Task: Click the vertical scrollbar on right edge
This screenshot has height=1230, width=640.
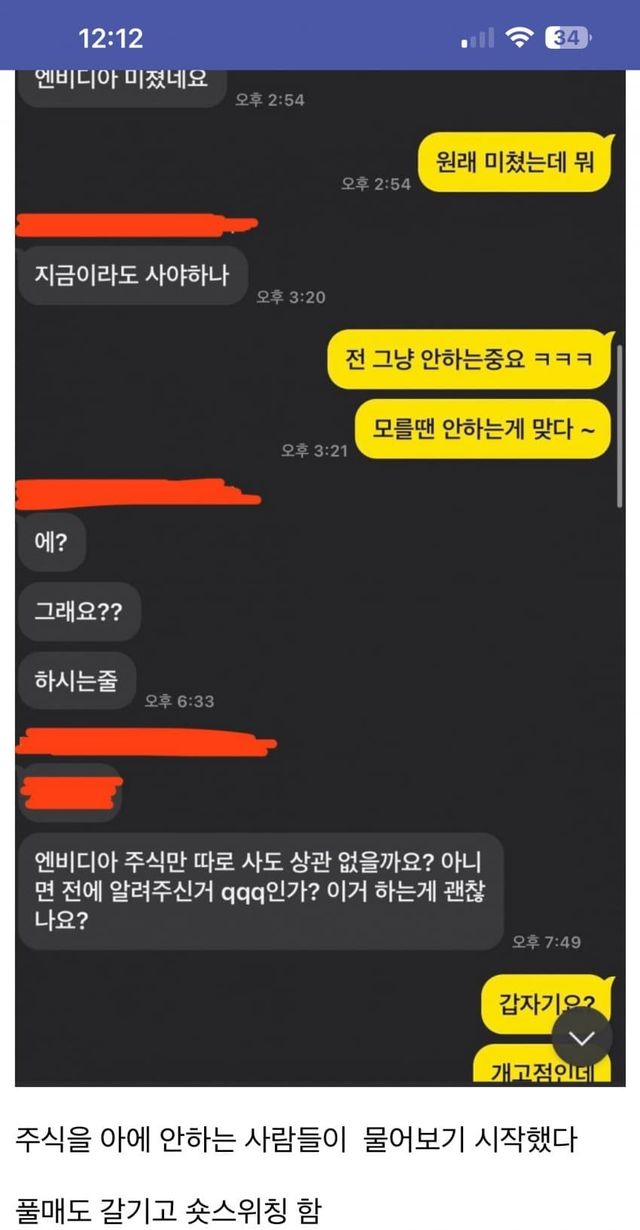Action: pyautogui.click(x=621, y=427)
